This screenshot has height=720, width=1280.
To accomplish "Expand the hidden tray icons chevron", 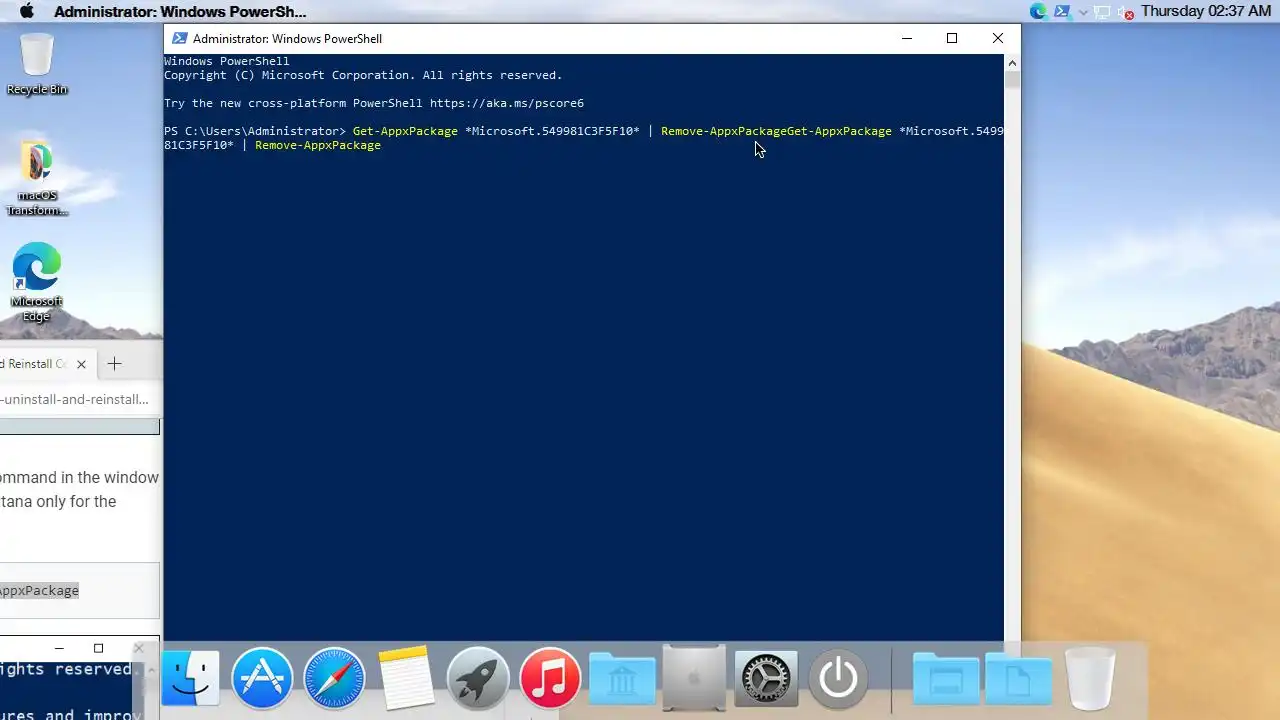I will [1083, 12].
